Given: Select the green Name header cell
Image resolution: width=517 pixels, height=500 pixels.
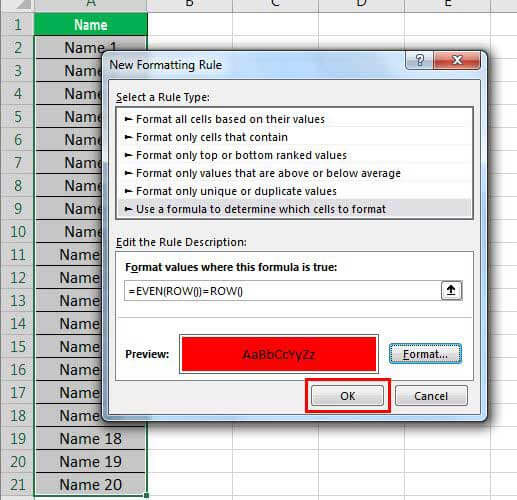Looking at the screenshot, I should [91, 25].
